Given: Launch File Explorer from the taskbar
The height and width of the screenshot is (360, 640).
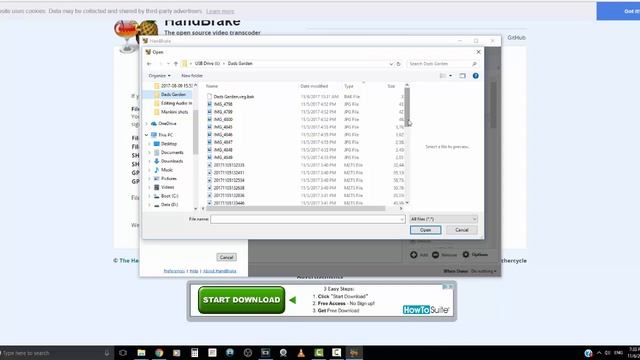Looking at the screenshot, I should click(x=141, y=353).
